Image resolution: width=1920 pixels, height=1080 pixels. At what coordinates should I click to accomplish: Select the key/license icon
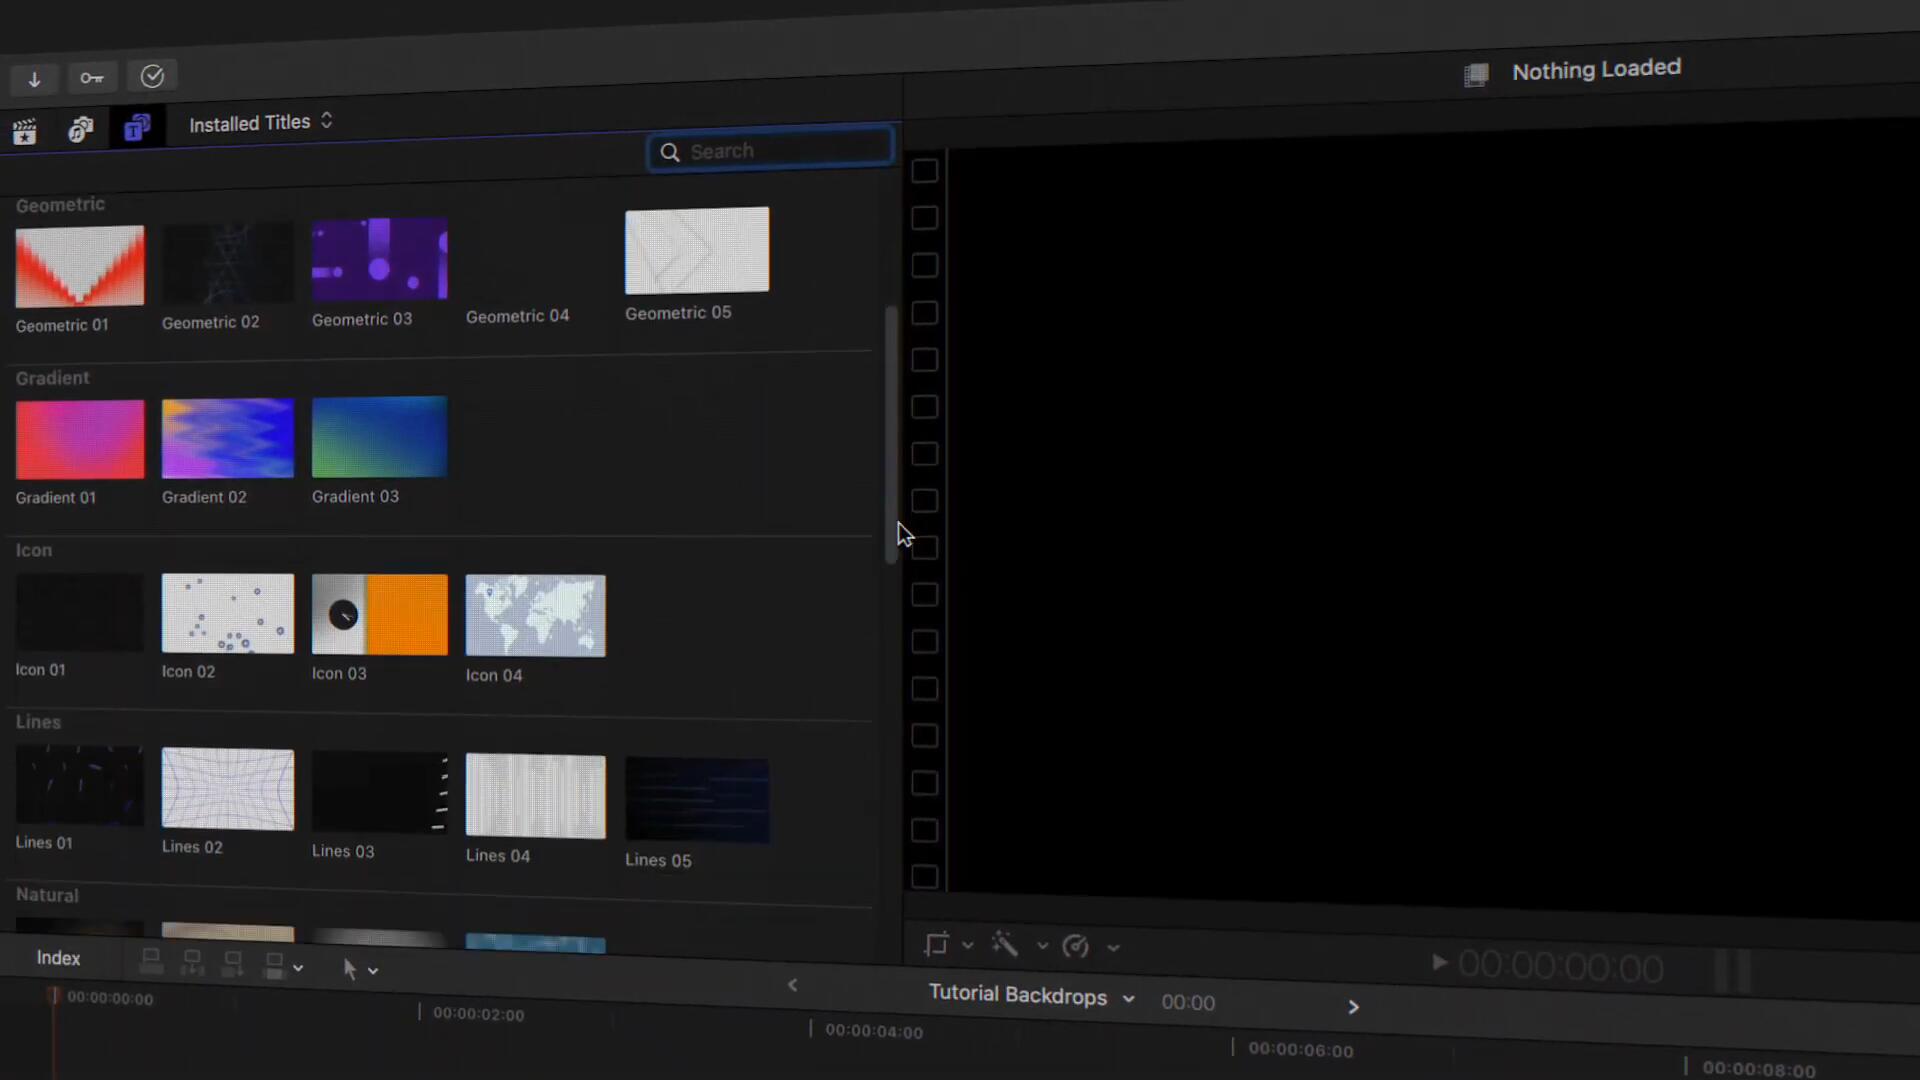click(92, 75)
